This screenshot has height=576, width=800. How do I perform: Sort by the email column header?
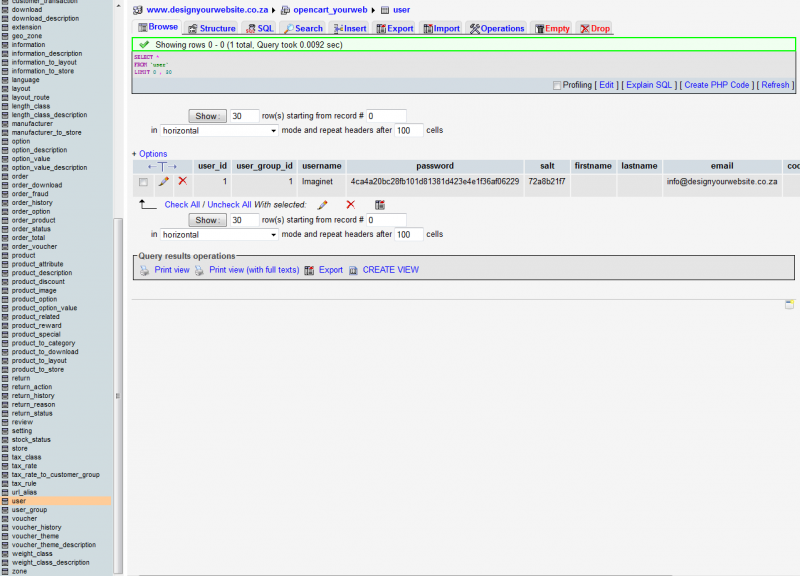[722, 166]
